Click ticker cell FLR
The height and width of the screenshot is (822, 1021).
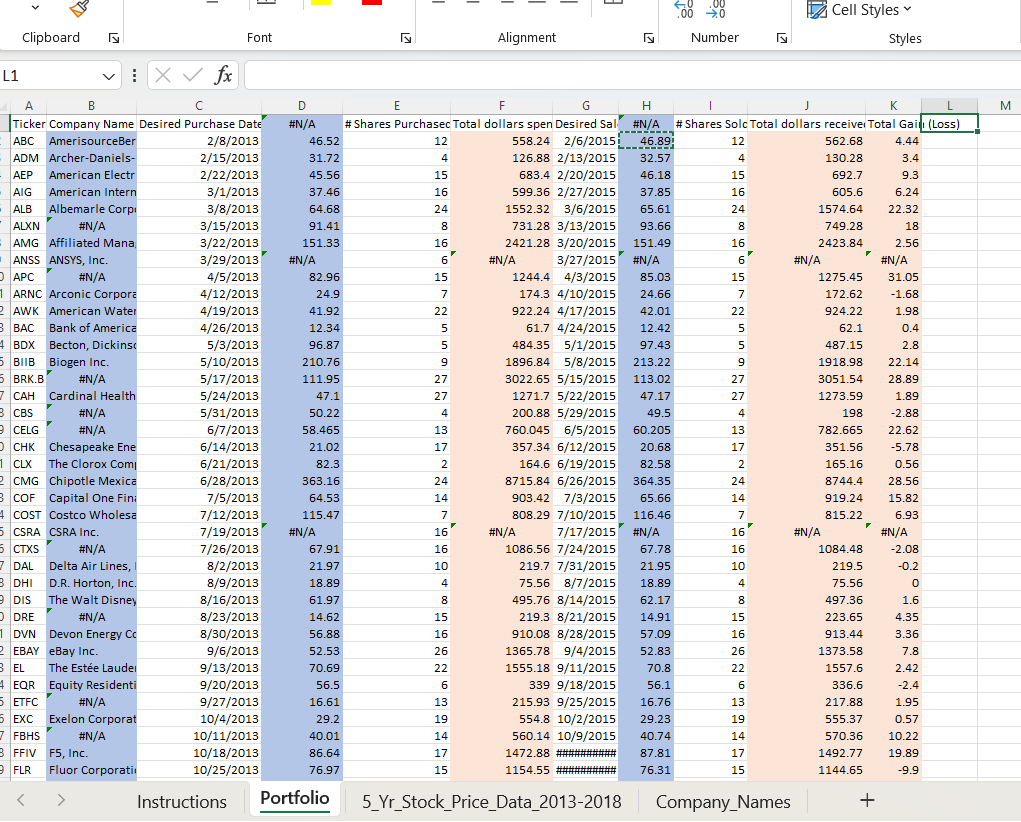(x=29, y=770)
